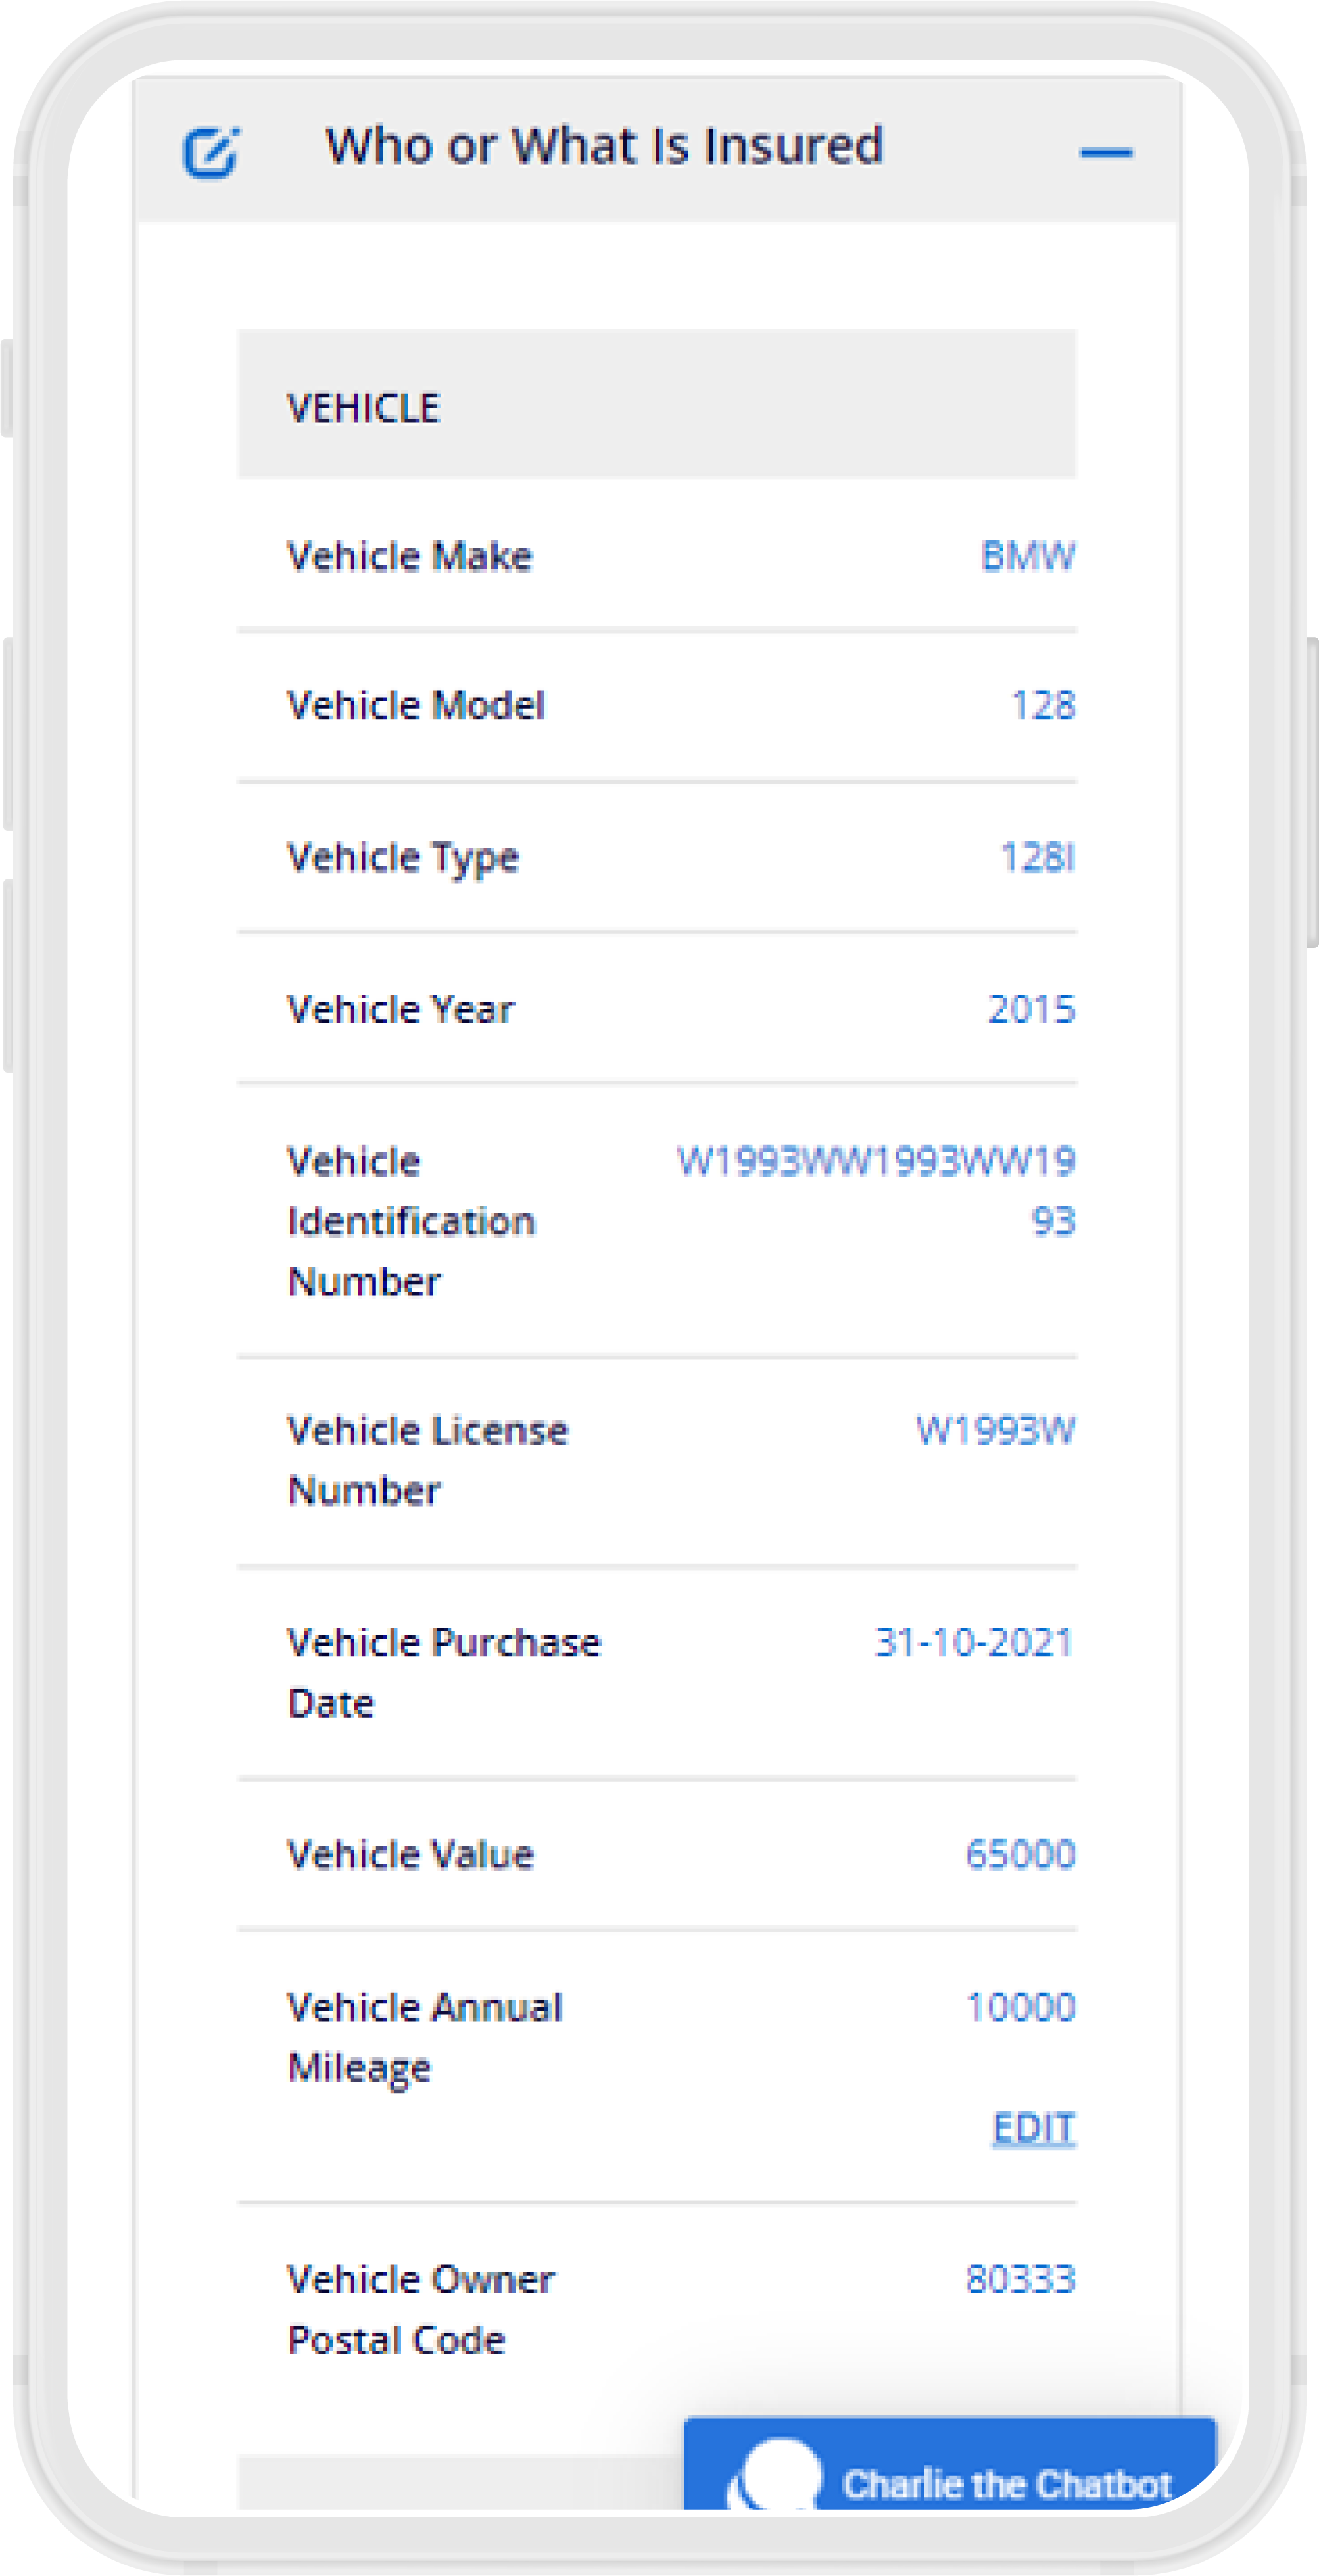Click the EDIT link for vehicle details
This screenshot has height=2576, width=1319.
point(1033,2127)
